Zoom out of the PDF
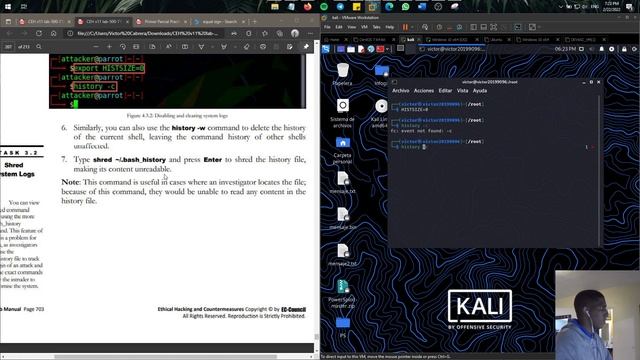 click(x=96, y=47)
